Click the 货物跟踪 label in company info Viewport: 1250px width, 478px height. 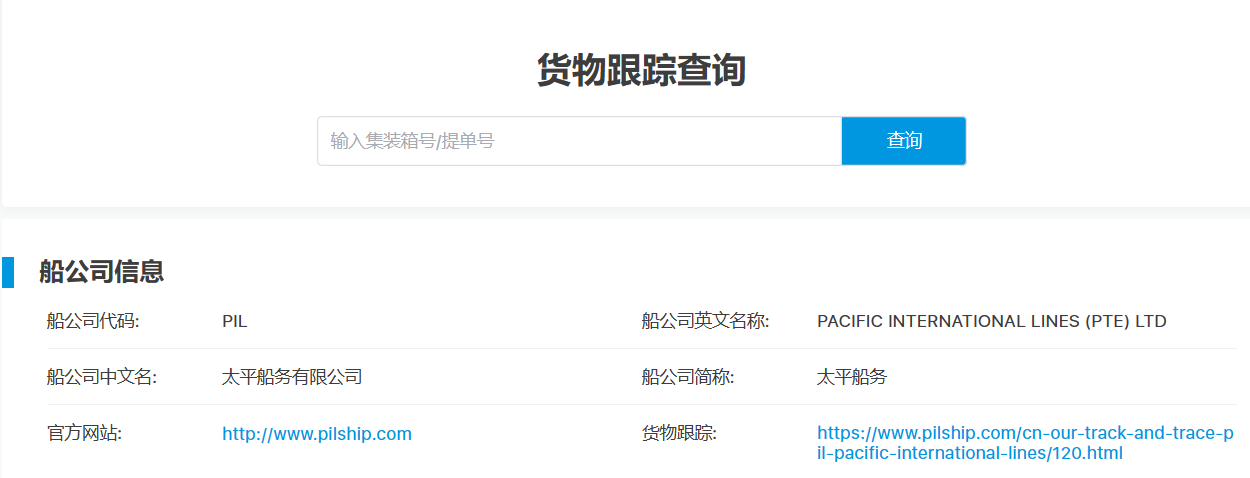pyautogui.click(x=679, y=434)
